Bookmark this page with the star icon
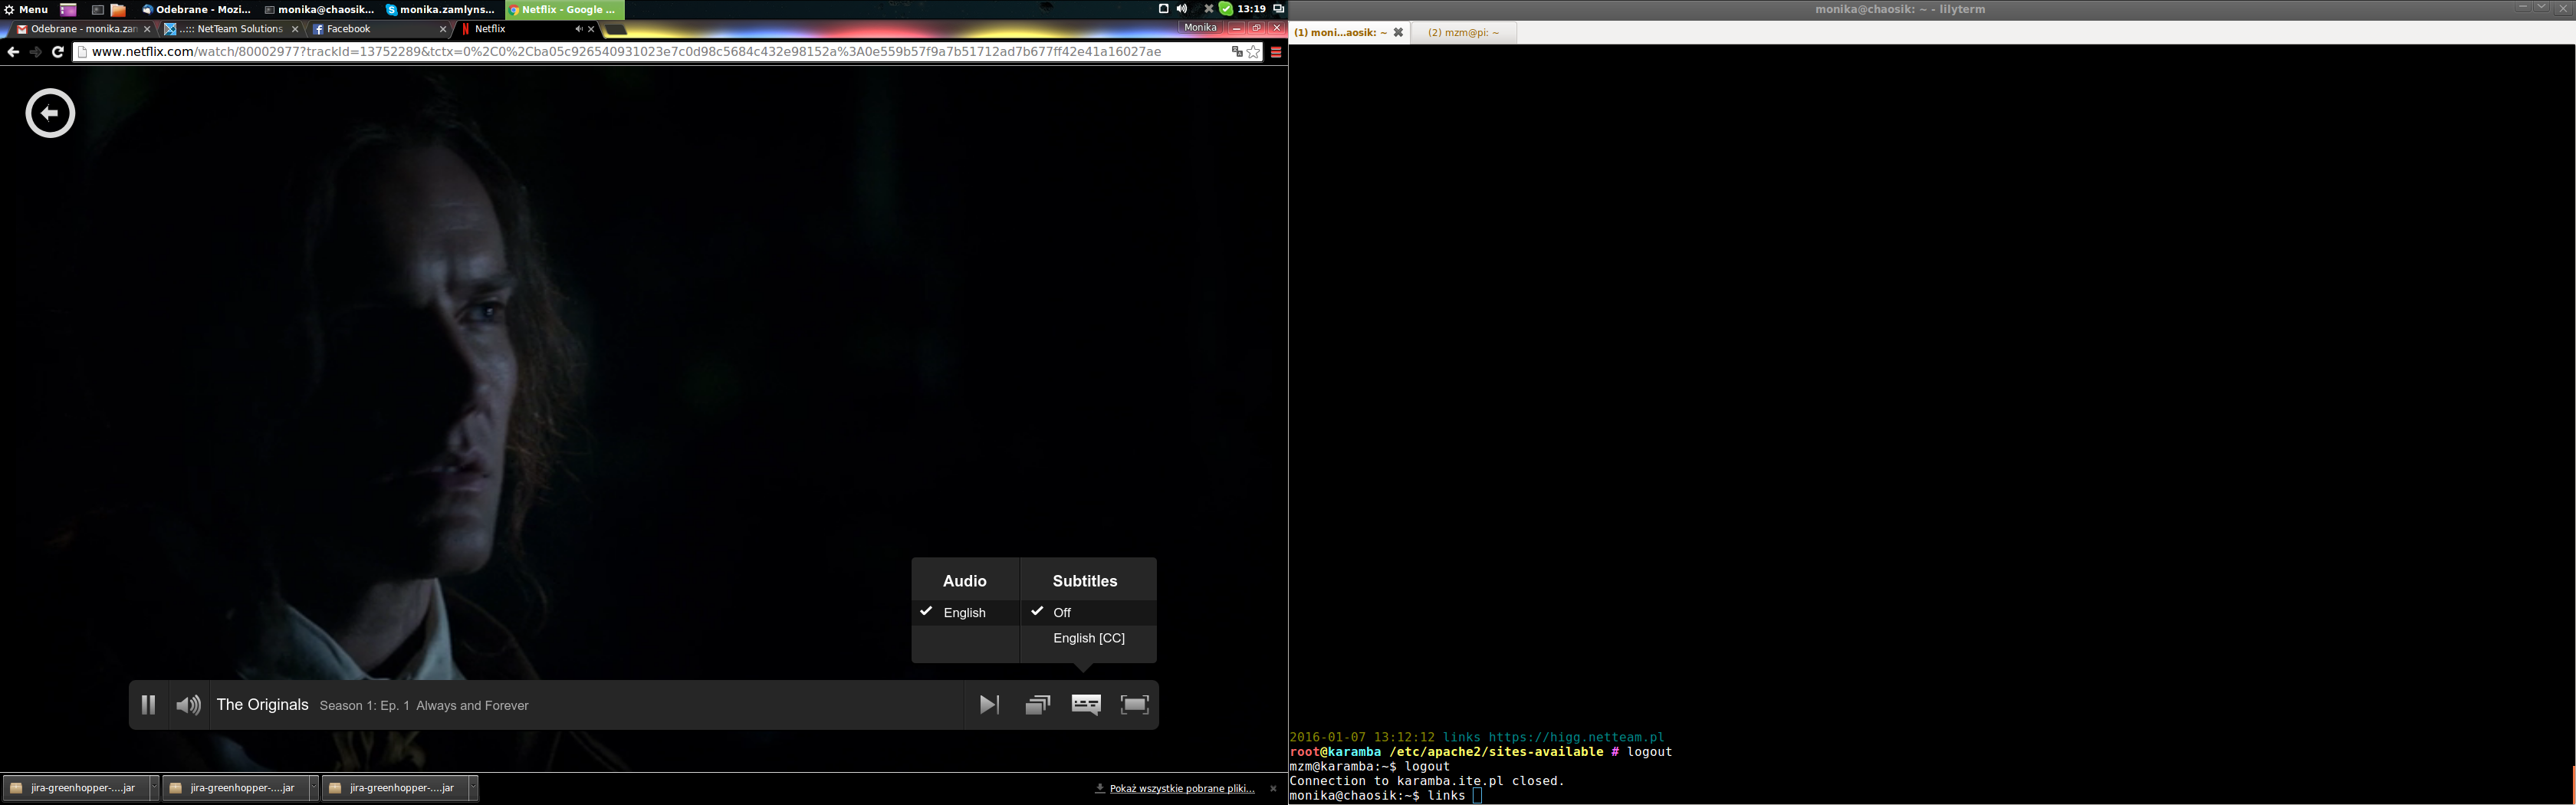The width and height of the screenshot is (2576, 805). pos(1253,52)
